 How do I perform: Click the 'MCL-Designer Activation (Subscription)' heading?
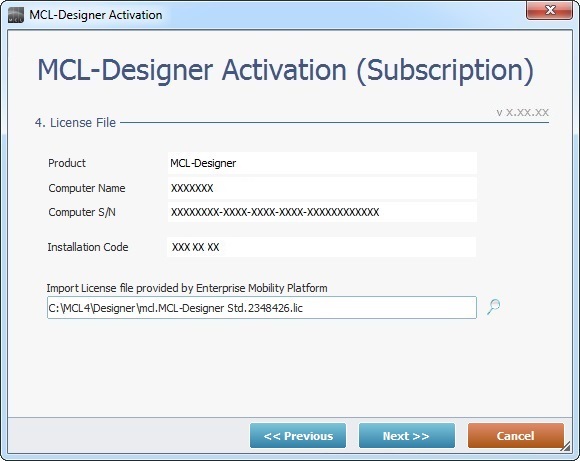click(x=286, y=70)
